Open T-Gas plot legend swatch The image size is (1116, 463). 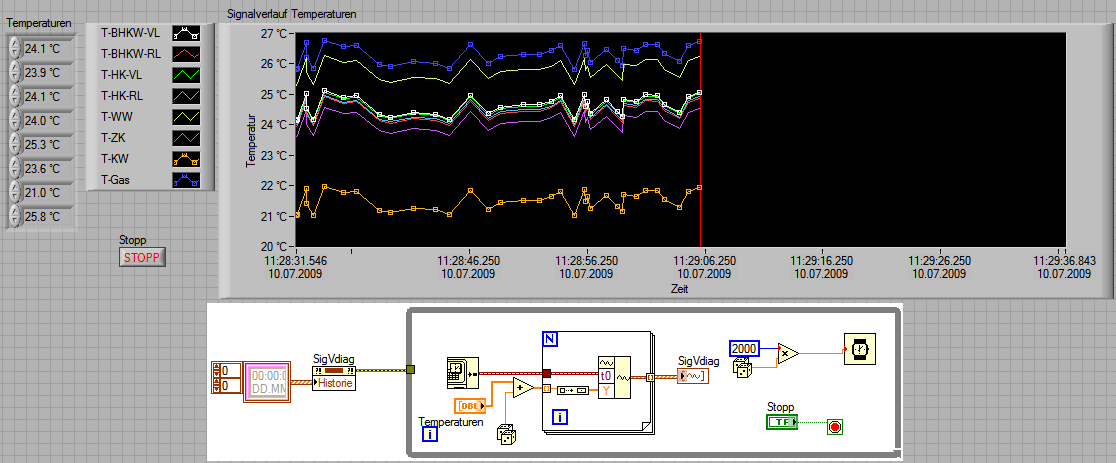pos(186,180)
